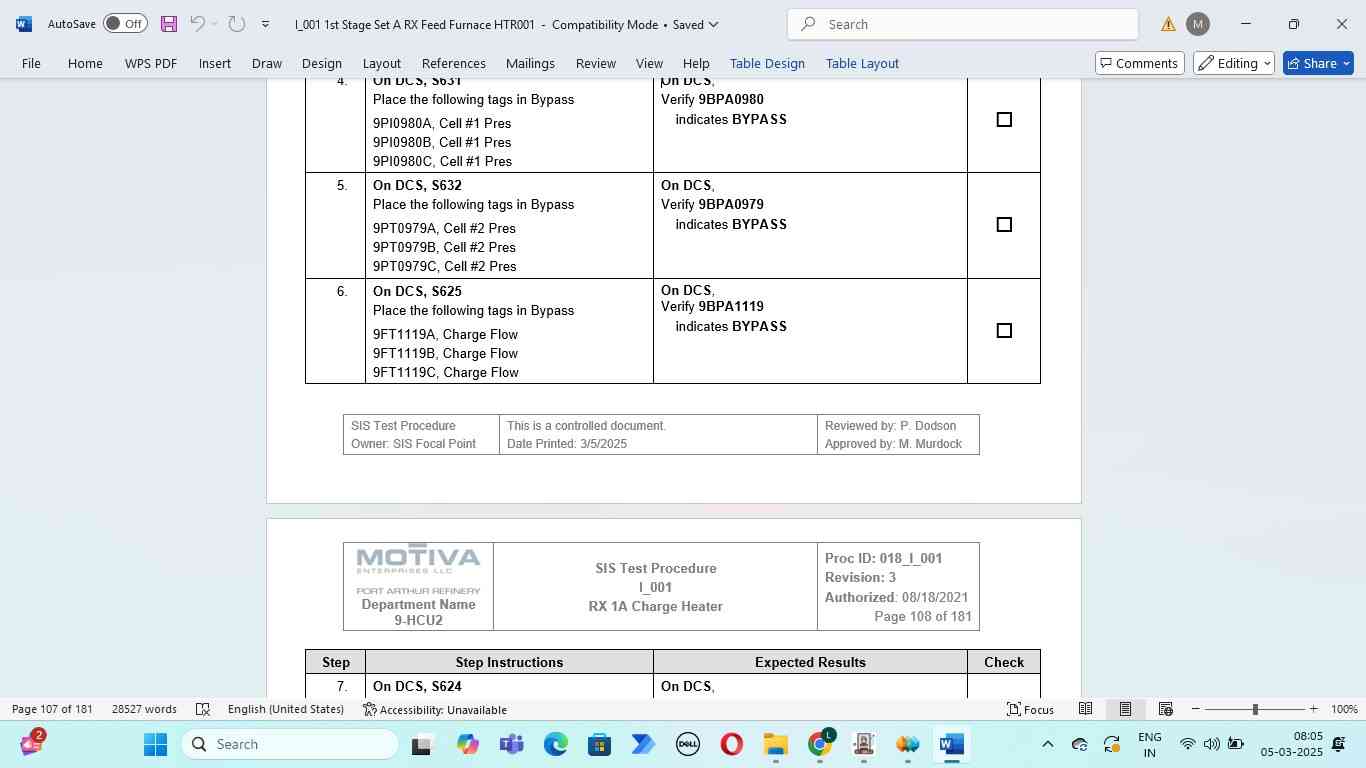Image resolution: width=1366 pixels, height=768 pixels.
Task: Click the Comments button
Action: 1140,63
